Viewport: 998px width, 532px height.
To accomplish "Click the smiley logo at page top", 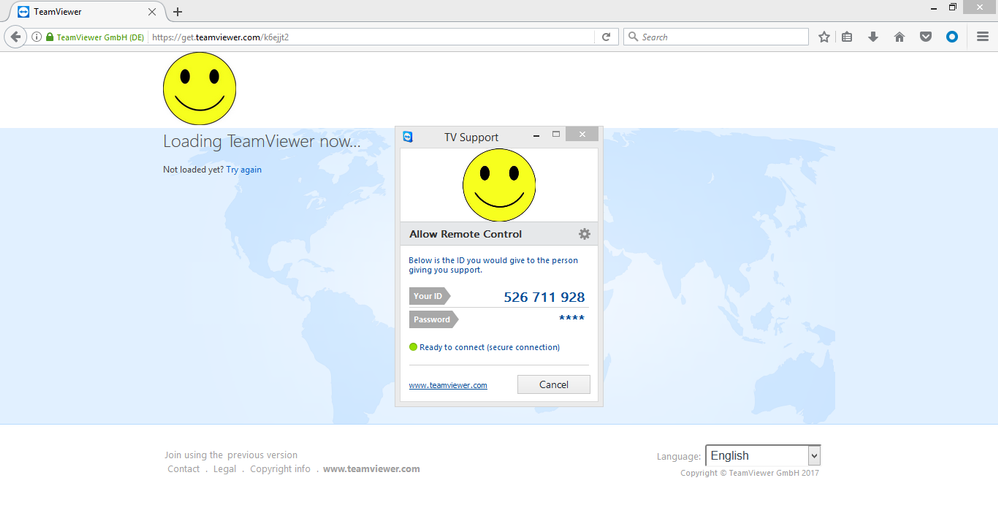I will tap(199, 88).
